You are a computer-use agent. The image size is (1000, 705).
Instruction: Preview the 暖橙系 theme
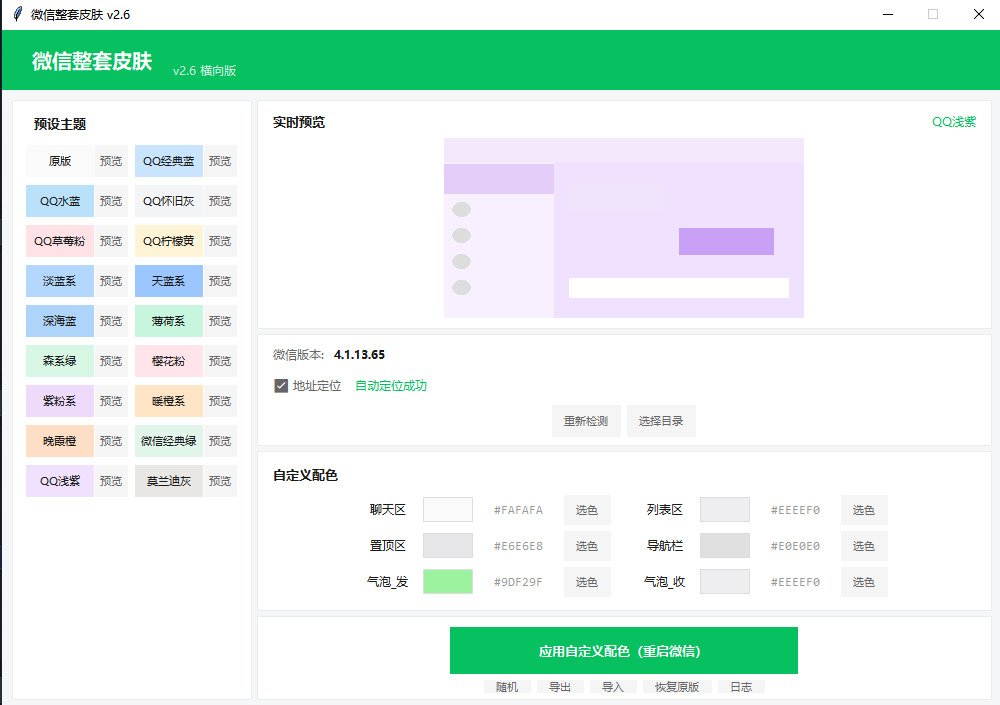click(220, 401)
